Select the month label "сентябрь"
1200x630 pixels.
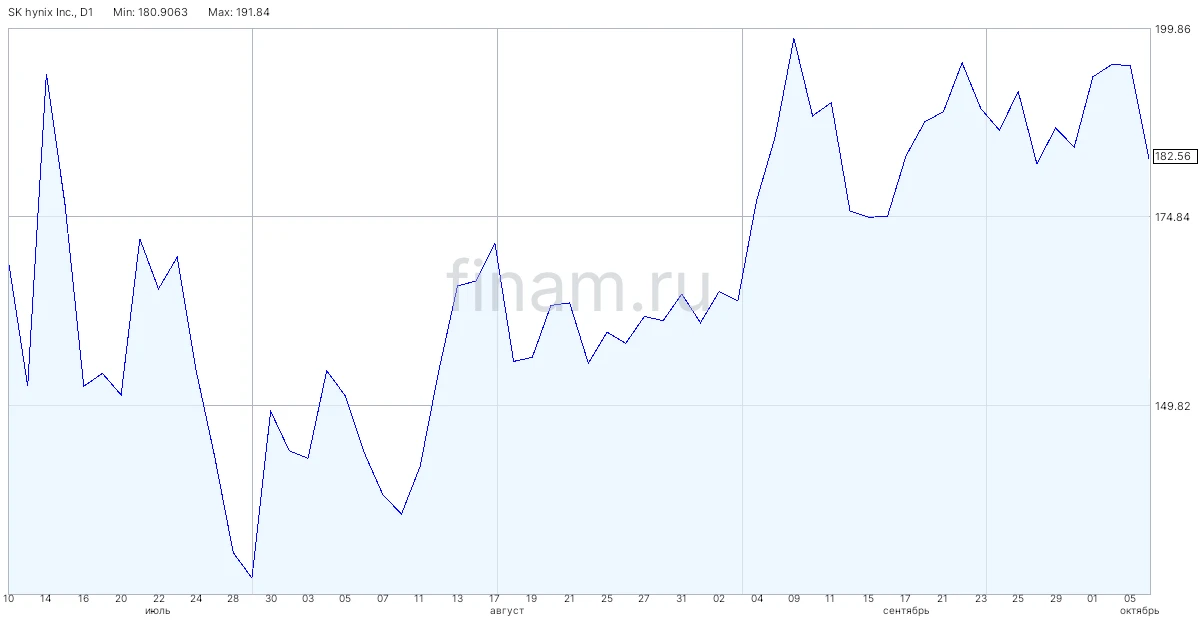(x=906, y=610)
